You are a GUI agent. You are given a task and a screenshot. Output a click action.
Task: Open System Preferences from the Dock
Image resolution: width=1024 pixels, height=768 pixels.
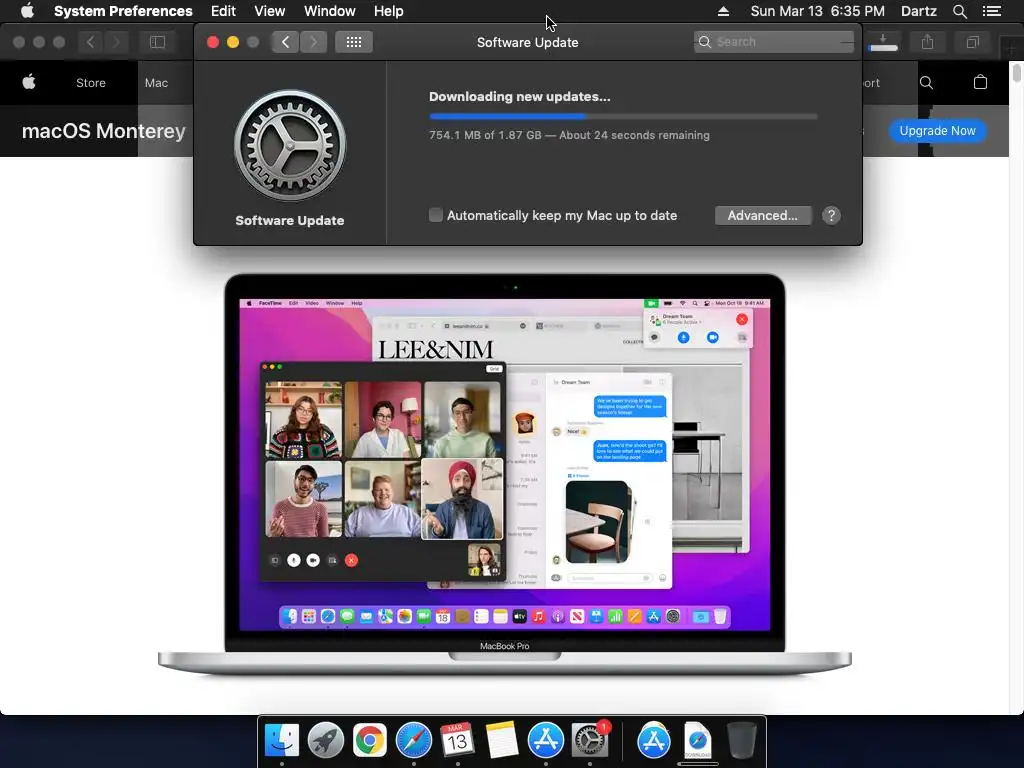(590, 741)
